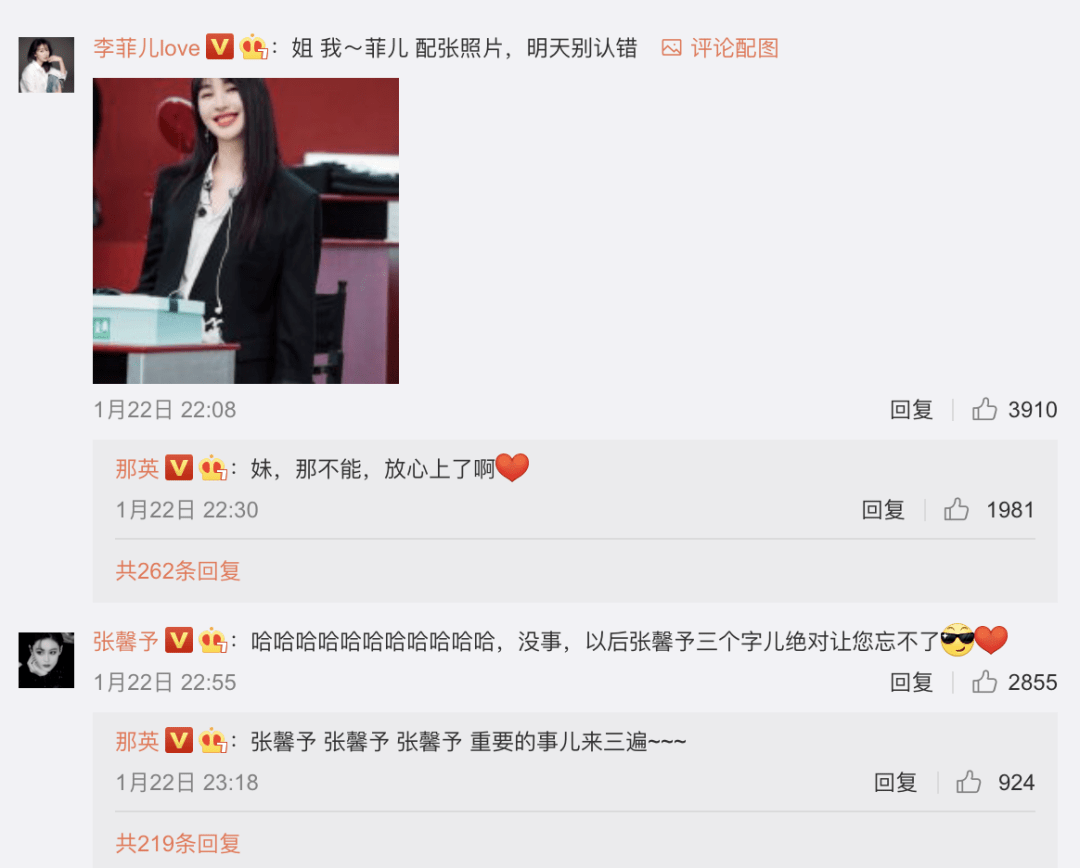Screen dimensions: 1080x868
Task: Open 李菲儿love's profile avatar
Action: (x=46, y=65)
